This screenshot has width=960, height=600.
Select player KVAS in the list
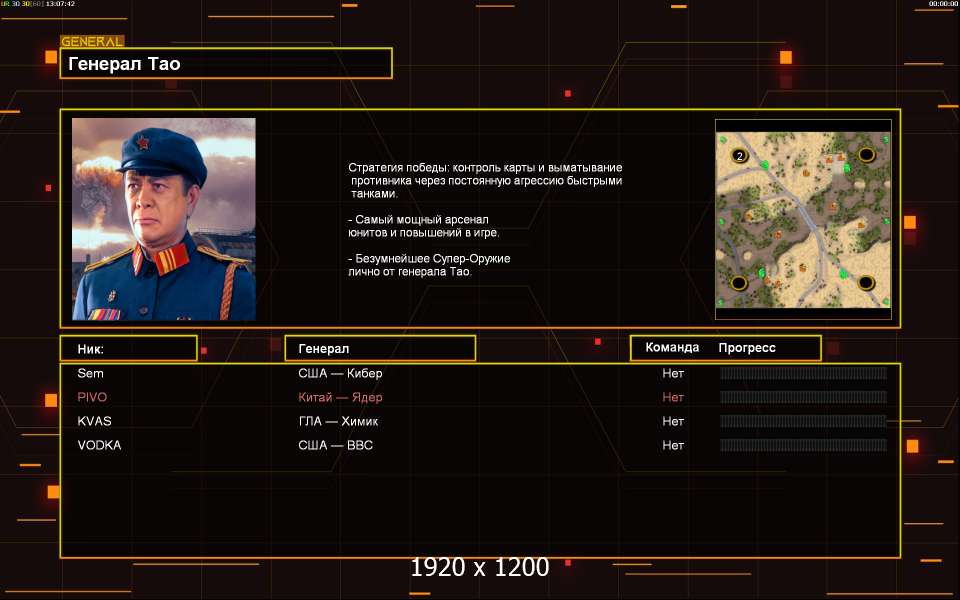click(x=94, y=421)
